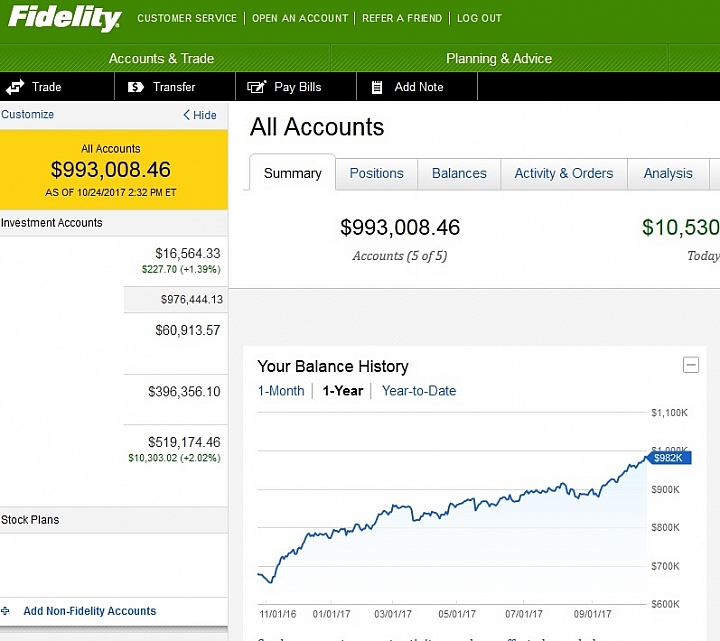Click the Fidelity logo

(65, 18)
